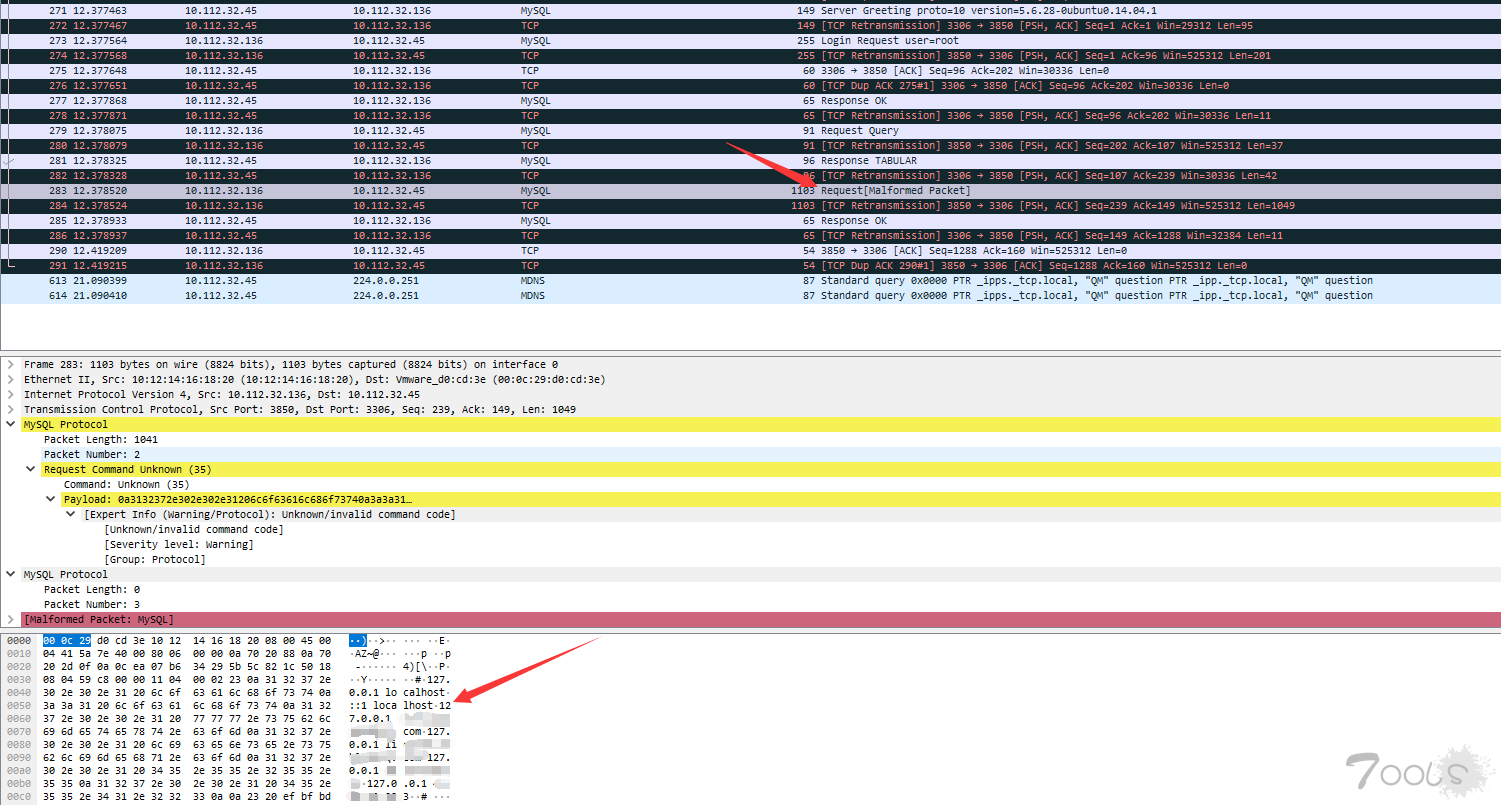The width and height of the screenshot is (1501, 805).
Task: Select packet 282 retransmission row
Action: (750, 175)
